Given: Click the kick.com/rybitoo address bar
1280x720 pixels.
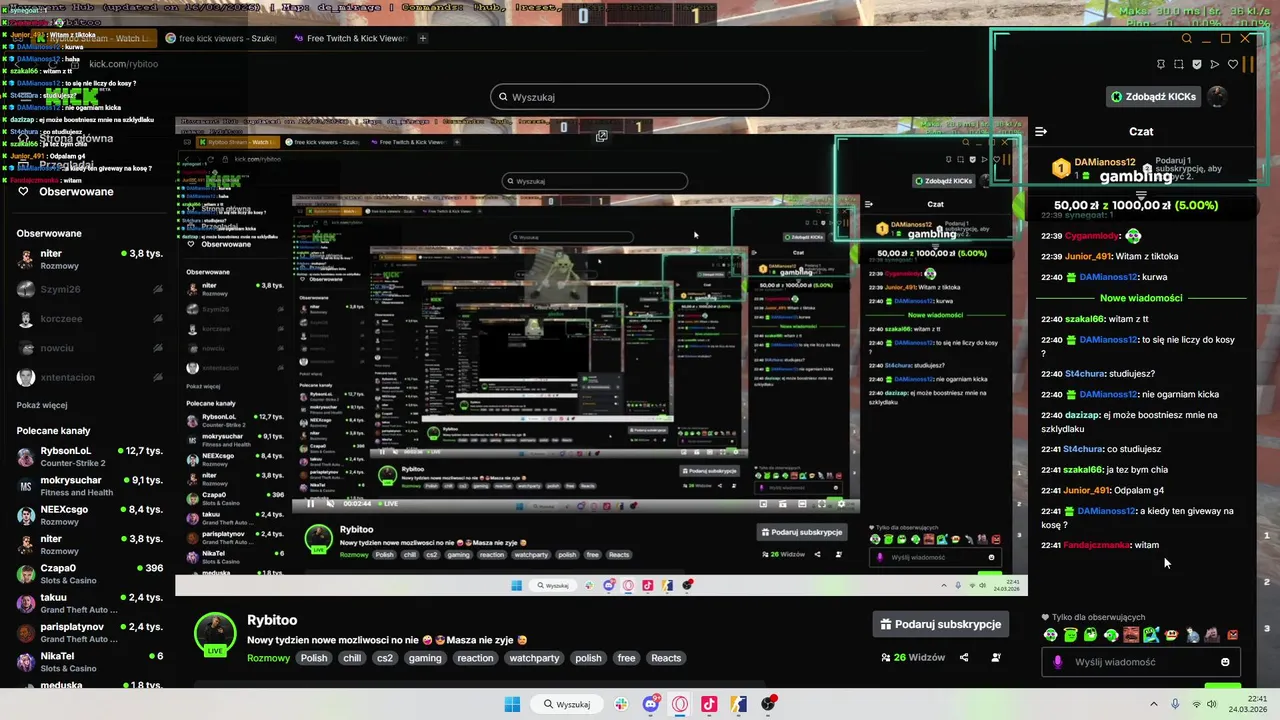Looking at the screenshot, I should pos(124,64).
